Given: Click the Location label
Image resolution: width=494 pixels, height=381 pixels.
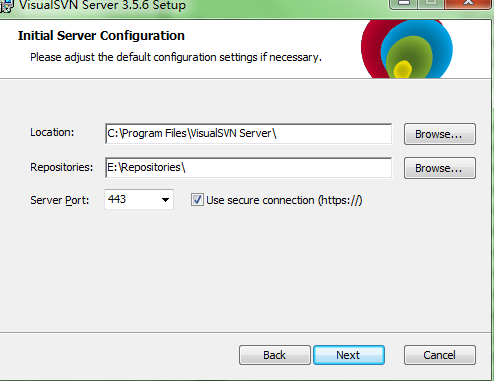Looking at the screenshot, I should click(x=52, y=132).
